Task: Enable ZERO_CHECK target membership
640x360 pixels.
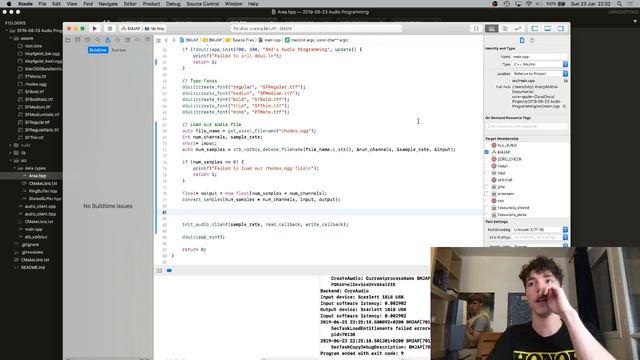Action: tap(487, 159)
